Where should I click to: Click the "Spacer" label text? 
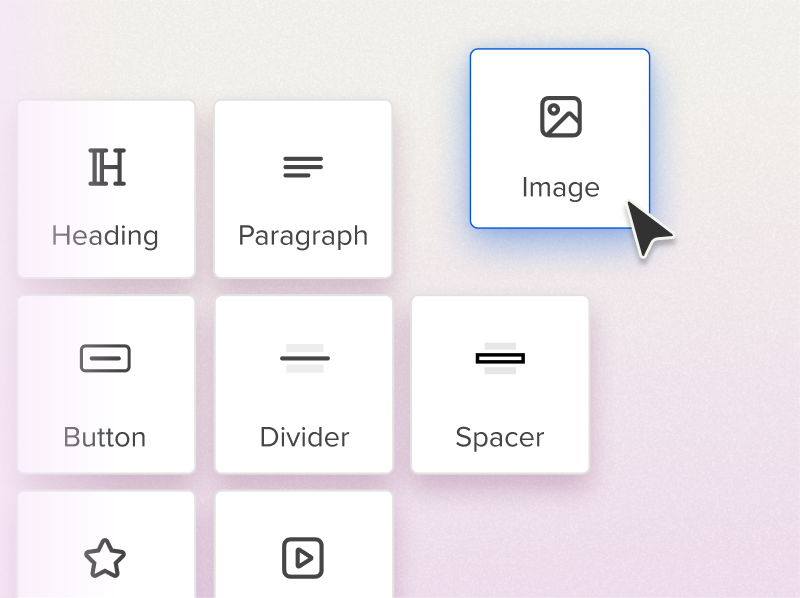(x=500, y=438)
